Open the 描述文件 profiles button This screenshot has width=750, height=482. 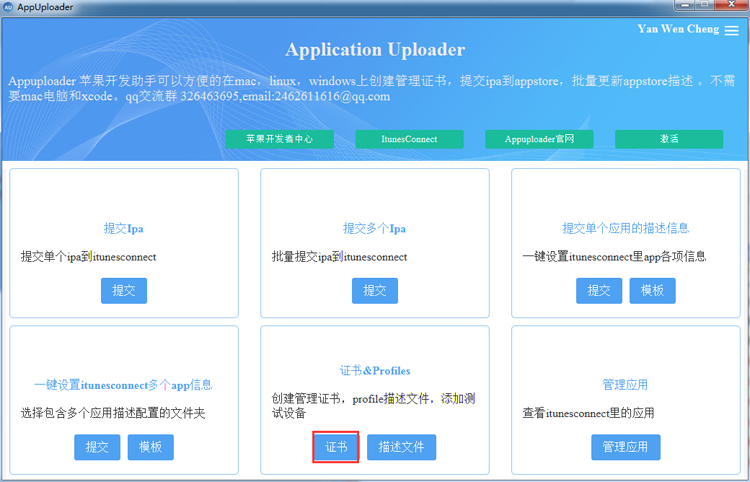click(401, 447)
